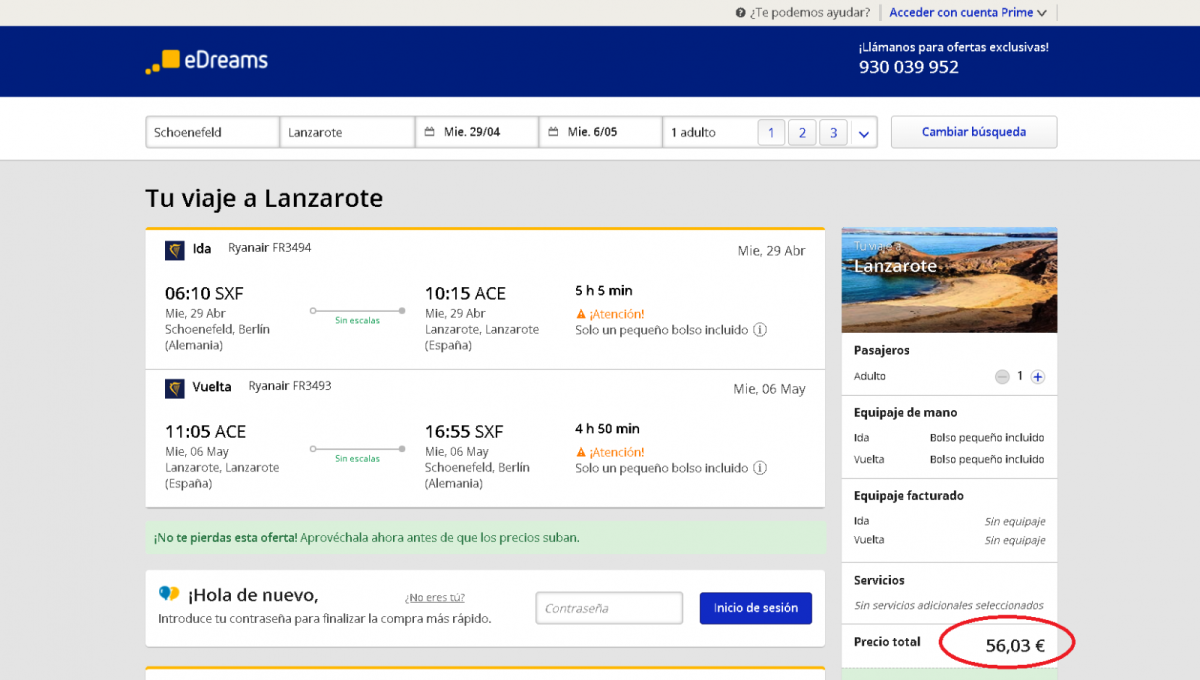Click the eDreams logo
This screenshot has width=1200, height=680.
[x=207, y=61]
